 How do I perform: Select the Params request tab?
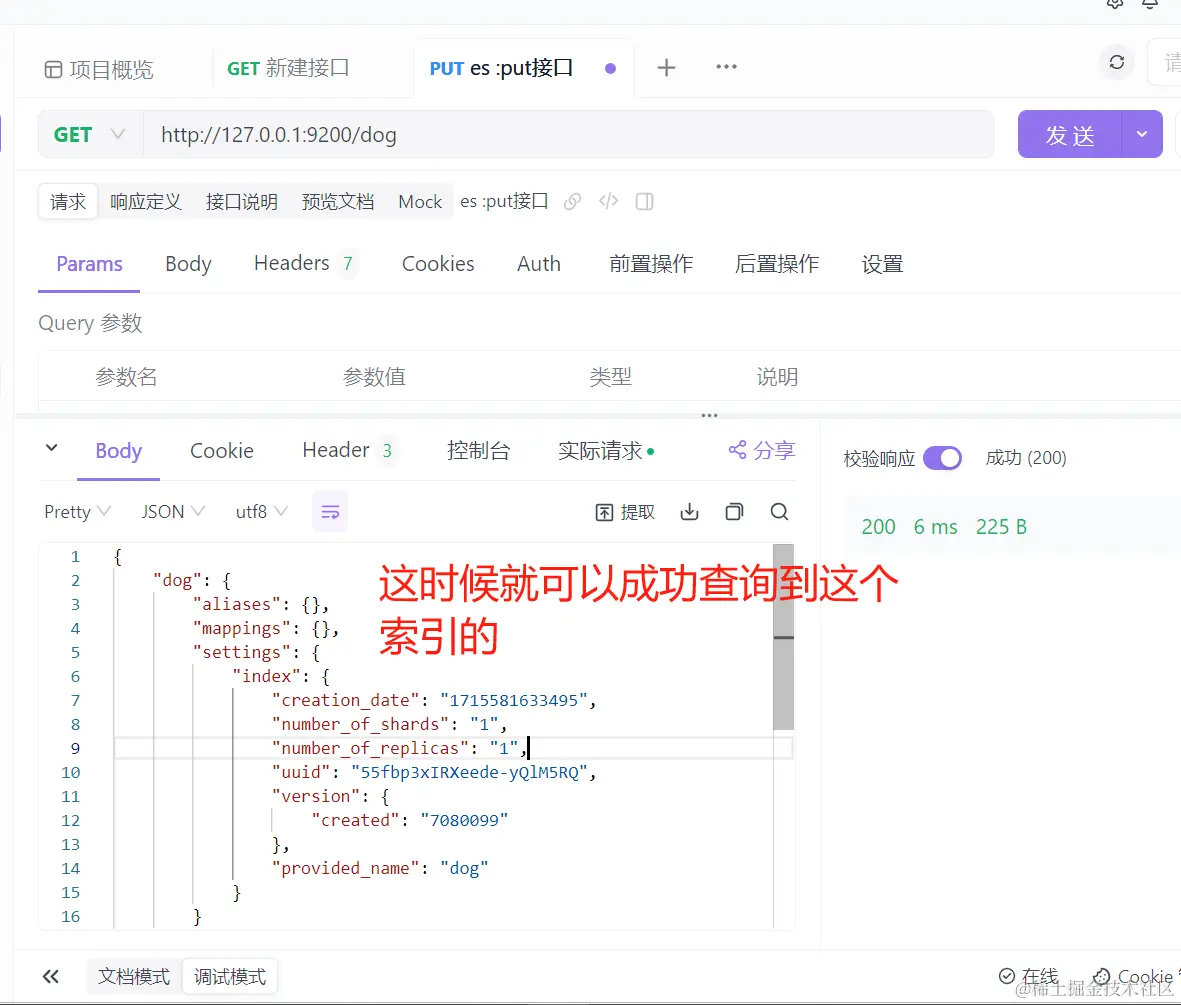pyautogui.click(x=89, y=264)
